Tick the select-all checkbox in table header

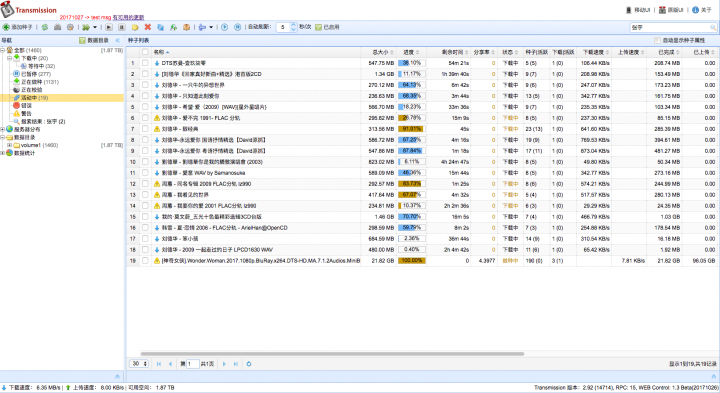[145, 52]
